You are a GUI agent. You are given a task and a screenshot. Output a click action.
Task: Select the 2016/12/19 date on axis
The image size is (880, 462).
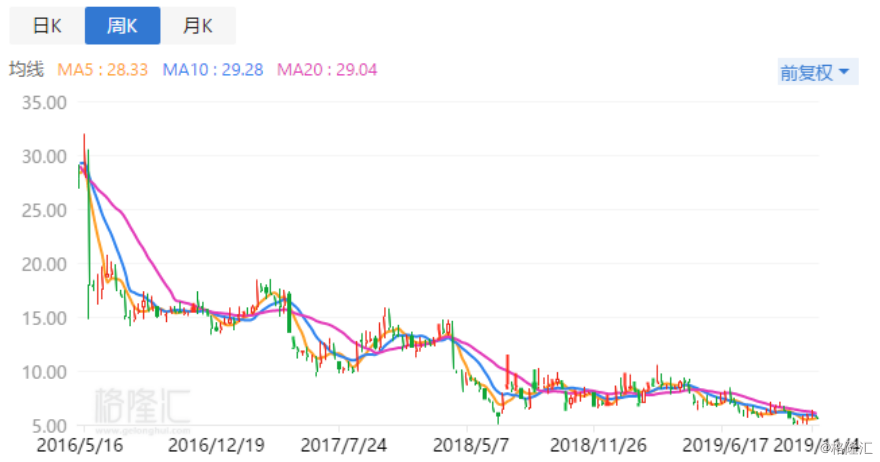click(217, 445)
